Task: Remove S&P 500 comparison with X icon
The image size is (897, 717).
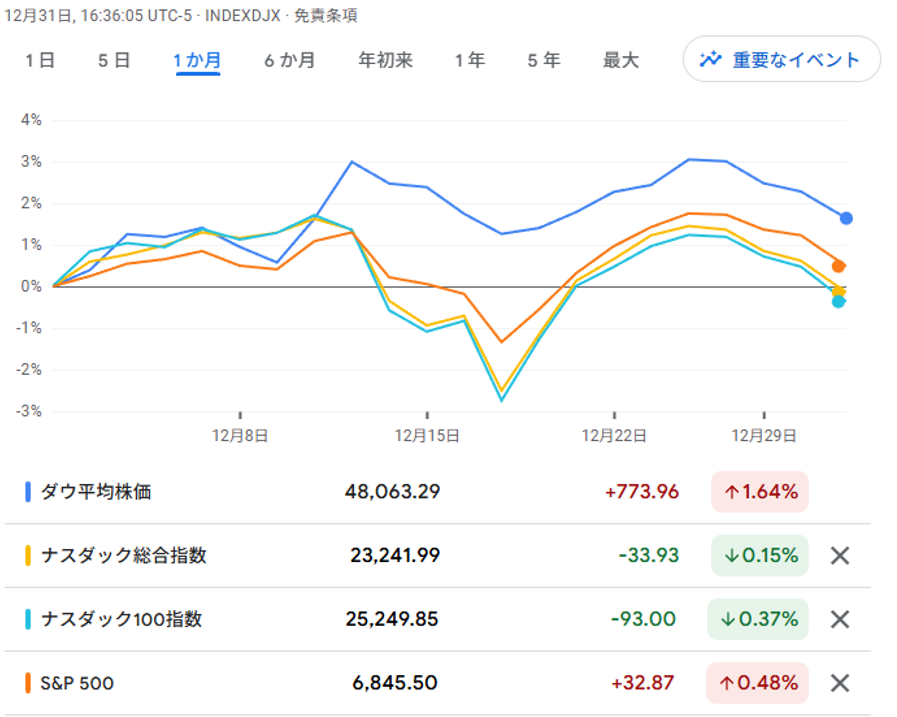Action: click(840, 684)
